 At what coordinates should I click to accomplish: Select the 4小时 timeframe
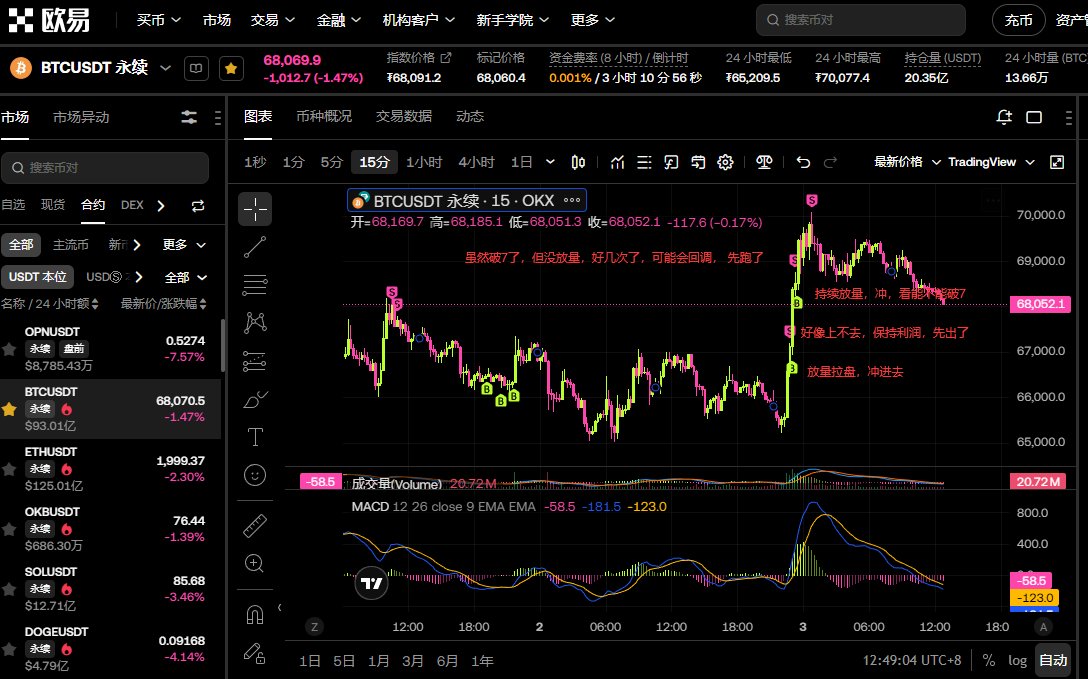[x=476, y=162]
